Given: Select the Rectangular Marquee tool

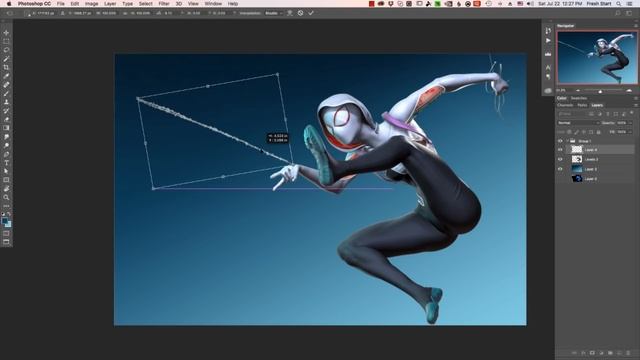Looking at the screenshot, I should [x=6, y=41].
